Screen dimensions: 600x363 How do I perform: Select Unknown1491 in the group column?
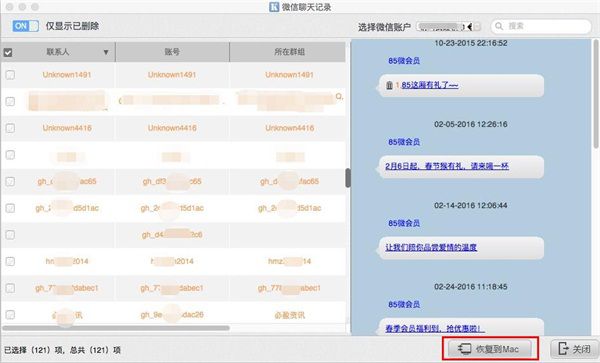coord(289,75)
